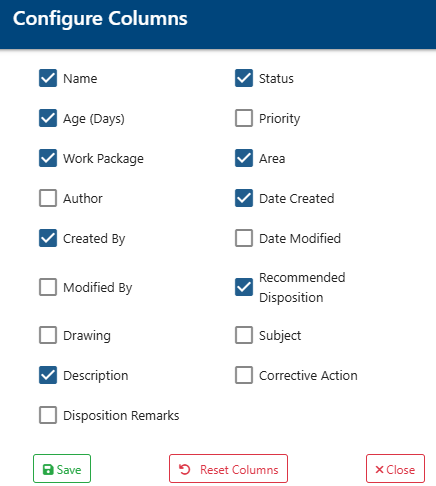Check Disposition Remarks checkbox
Image resolution: width=436 pixels, height=486 pixels.
[x=48, y=415]
